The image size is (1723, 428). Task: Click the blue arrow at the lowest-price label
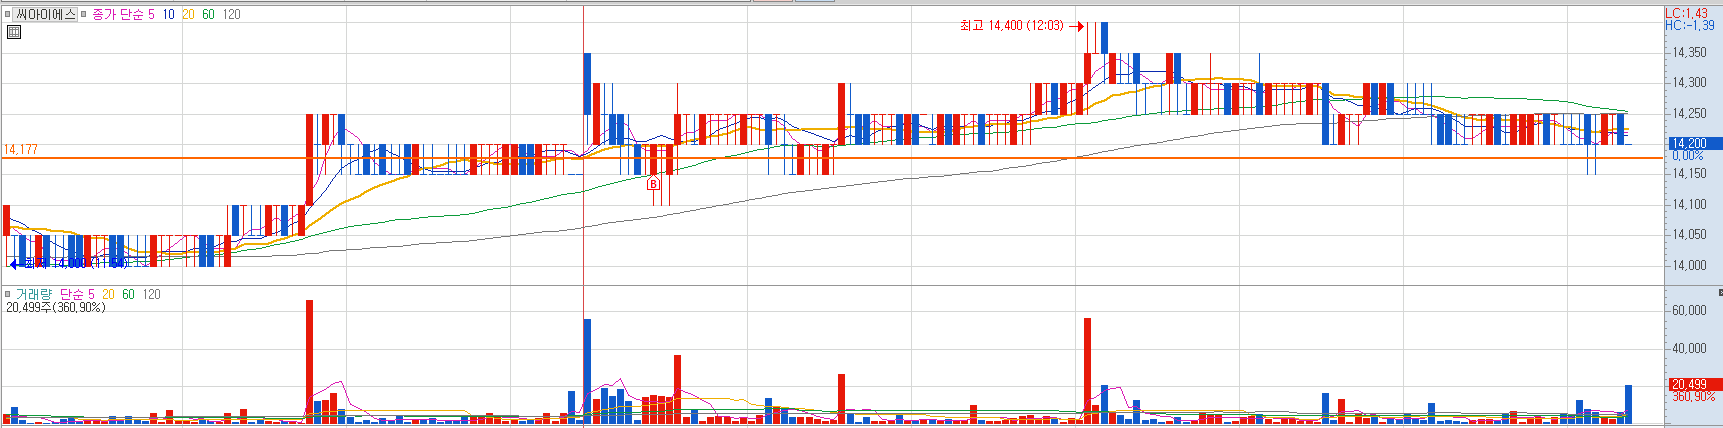[x=15, y=263]
